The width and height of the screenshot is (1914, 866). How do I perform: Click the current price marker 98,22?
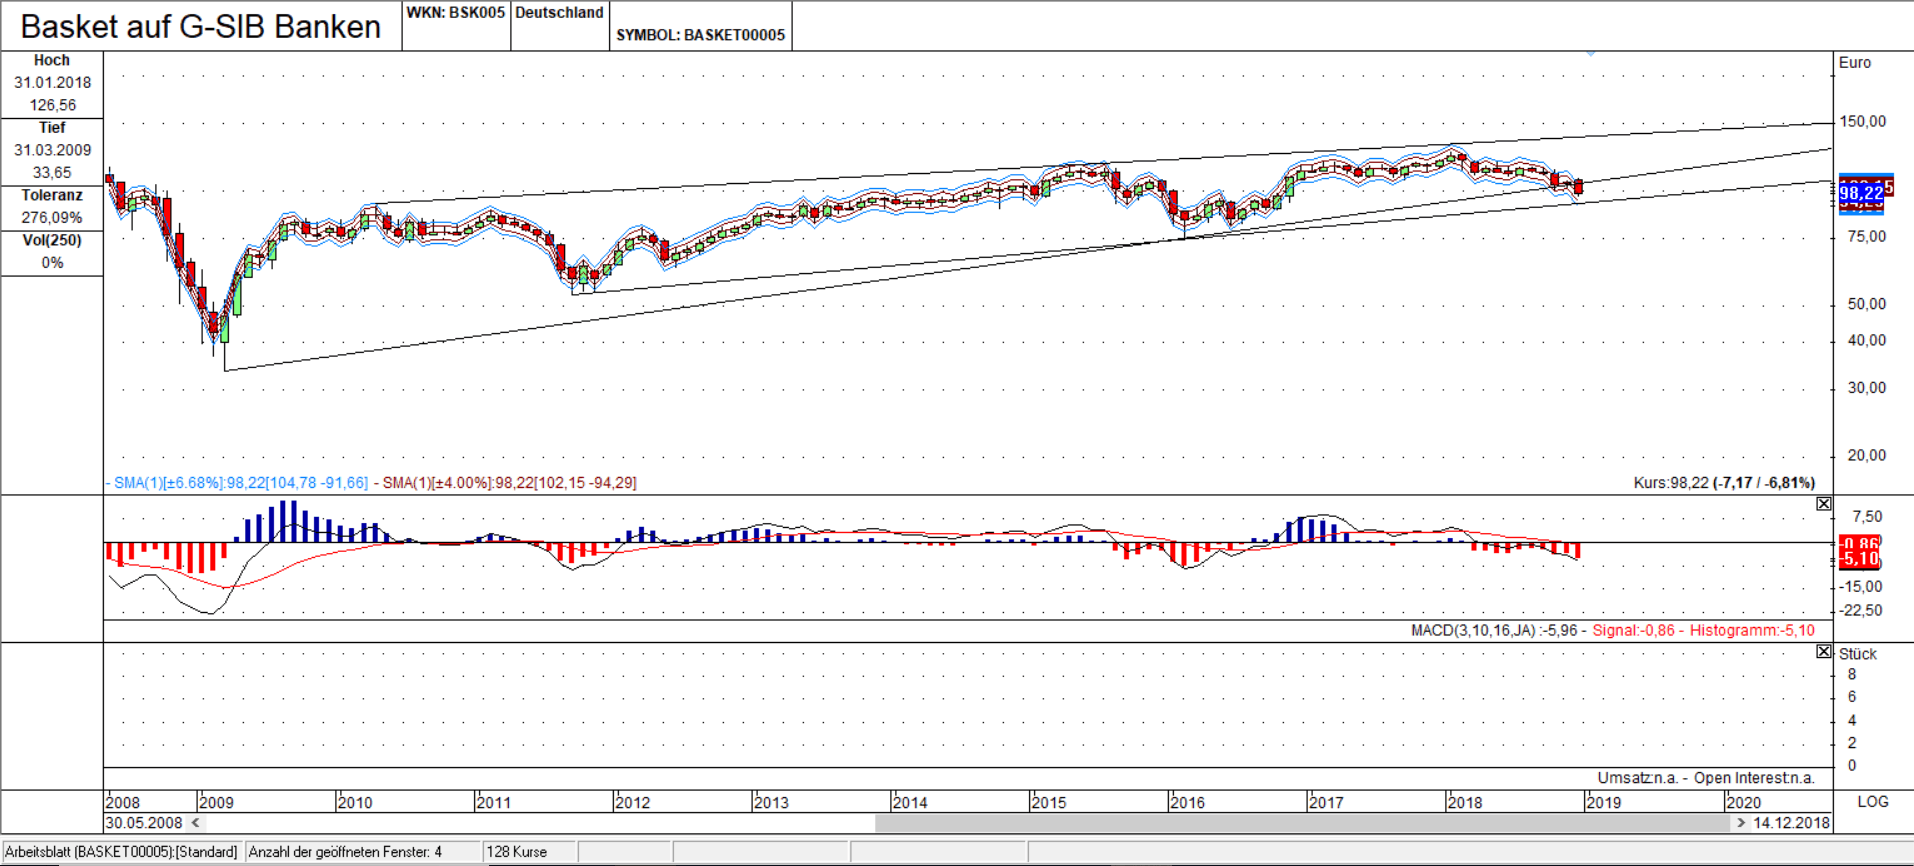click(x=1860, y=193)
